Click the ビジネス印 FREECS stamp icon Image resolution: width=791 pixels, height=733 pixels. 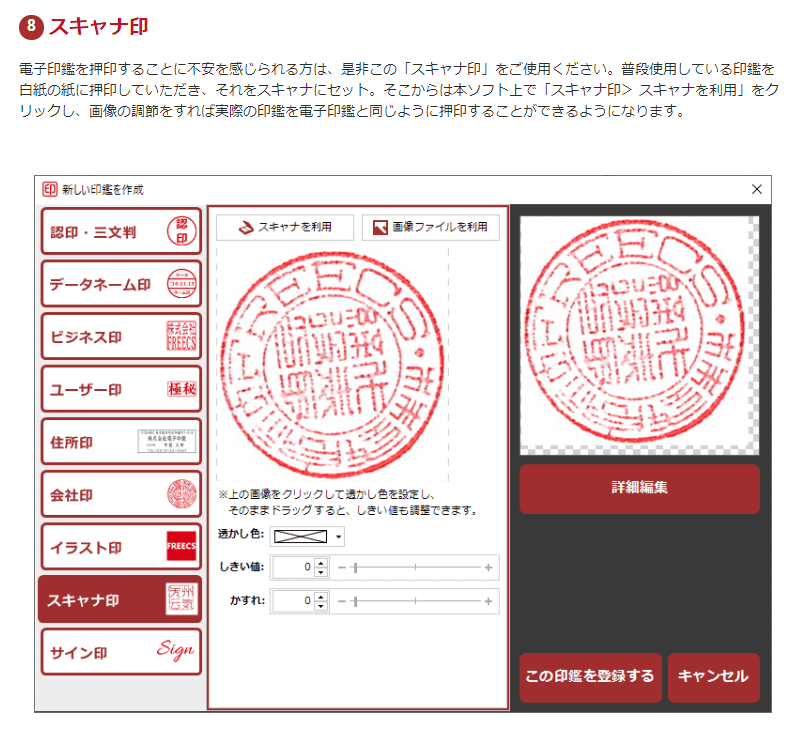pos(181,336)
